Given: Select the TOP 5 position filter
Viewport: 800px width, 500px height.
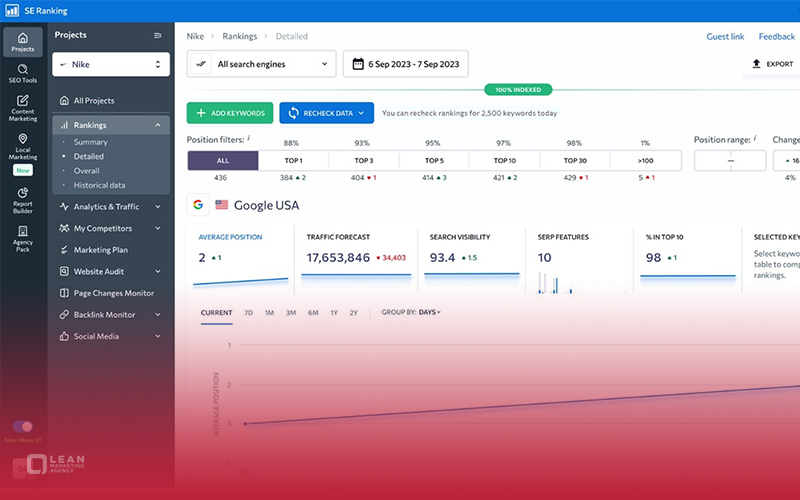Looking at the screenshot, I should [434, 161].
